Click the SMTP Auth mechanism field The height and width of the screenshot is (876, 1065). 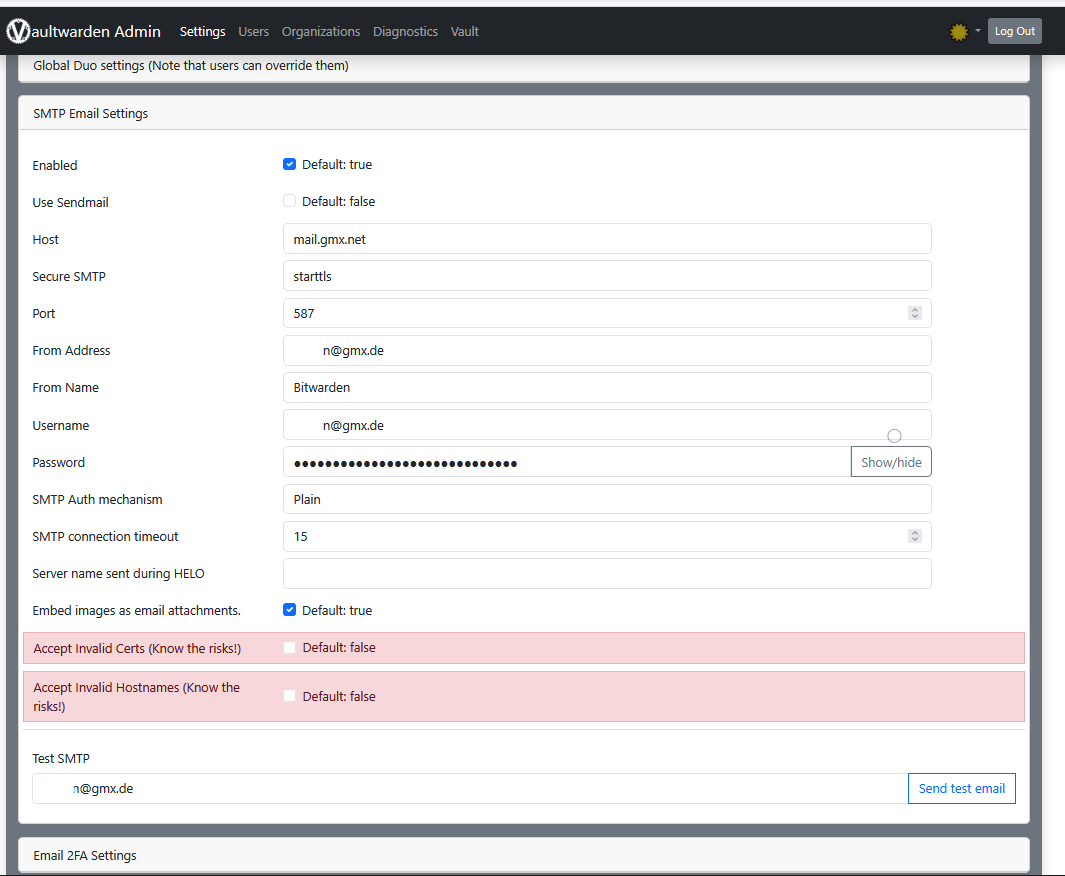[607, 499]
